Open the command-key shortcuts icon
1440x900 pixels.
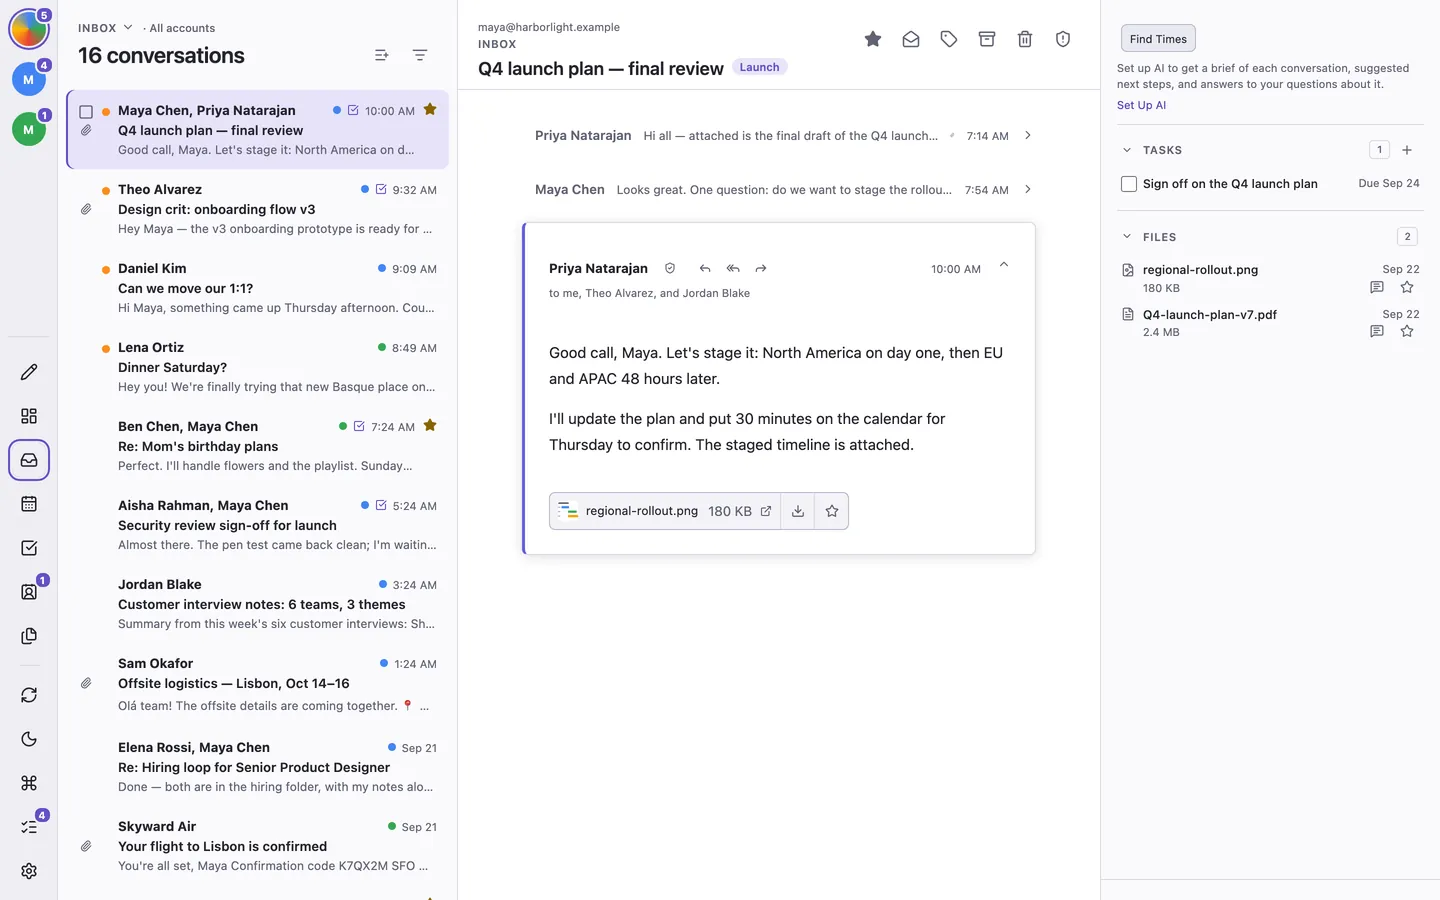click(x=29, y=783)
